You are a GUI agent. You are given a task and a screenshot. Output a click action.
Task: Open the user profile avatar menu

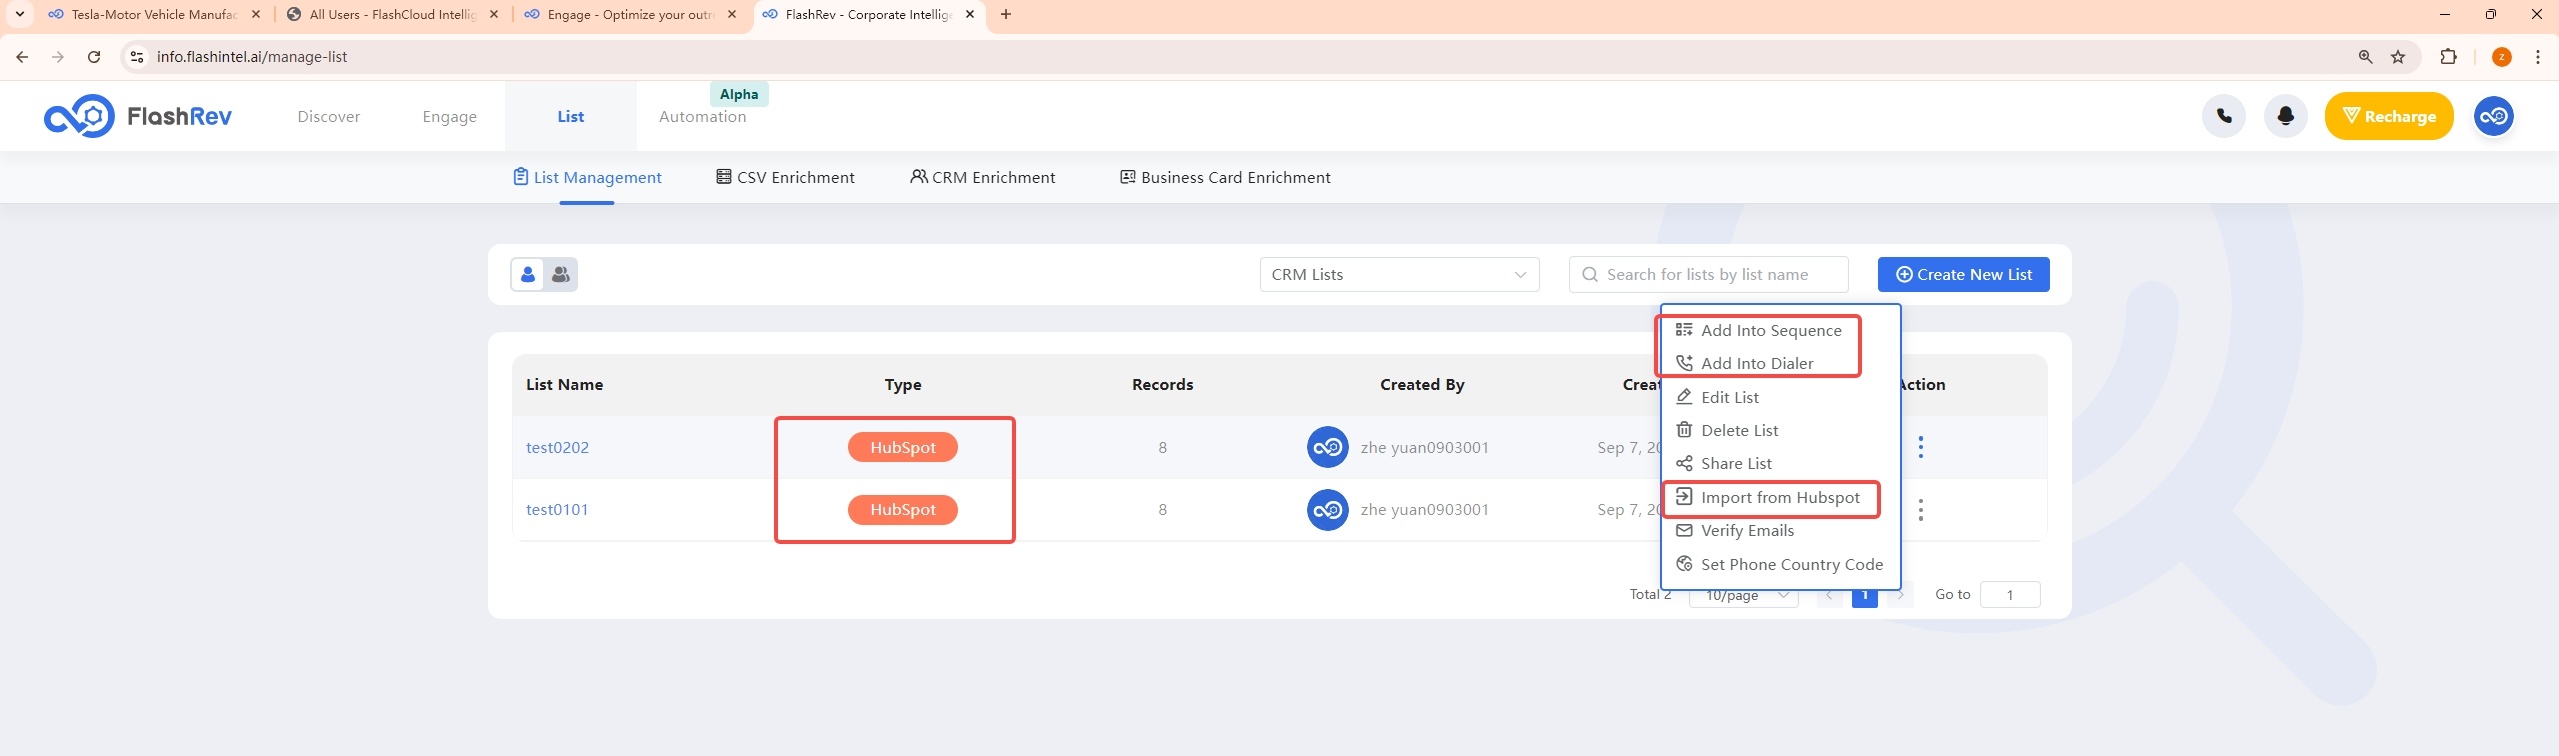point(2494,116)
